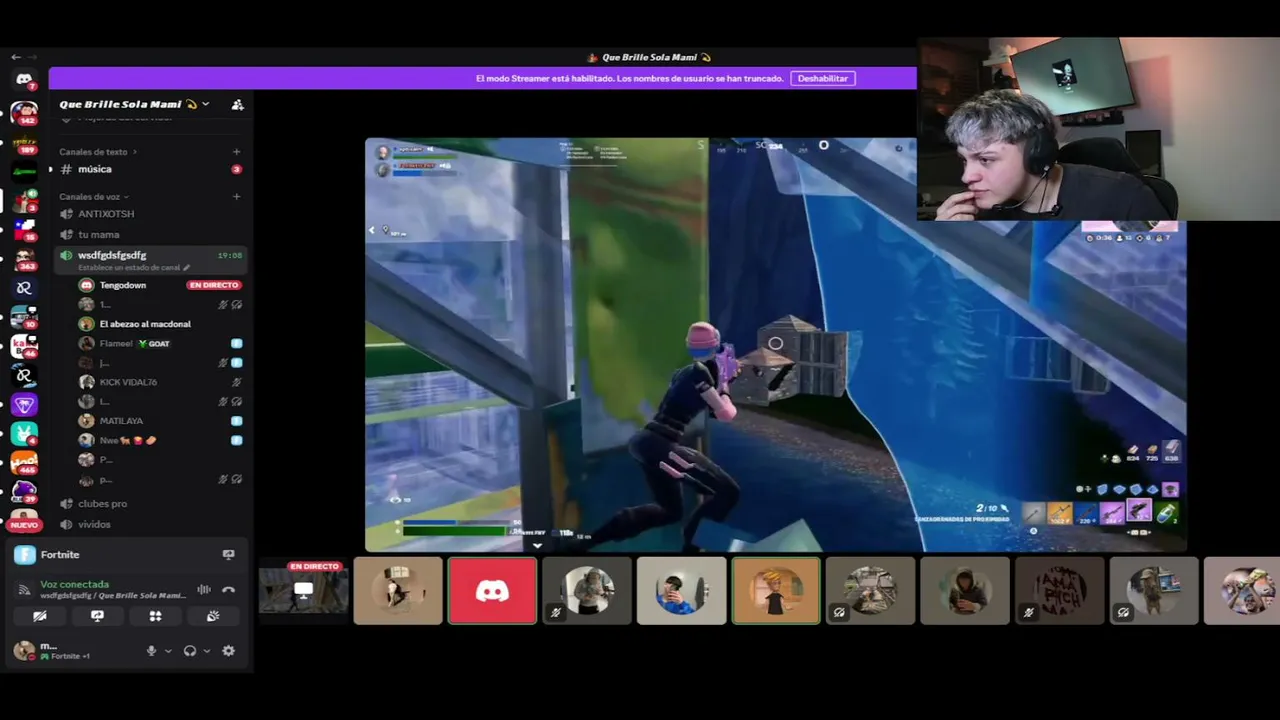Collapse the Canales de voz category
Viewport: 1280px width, 720px height.
[94, 197]
